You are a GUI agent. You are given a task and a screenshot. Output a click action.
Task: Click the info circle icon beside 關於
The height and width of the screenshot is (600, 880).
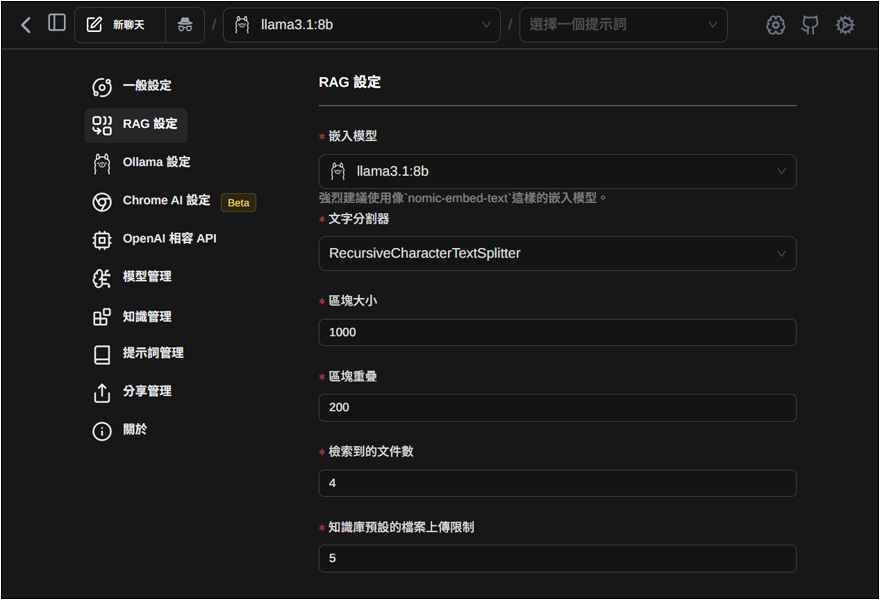click(x=102, y=431)
